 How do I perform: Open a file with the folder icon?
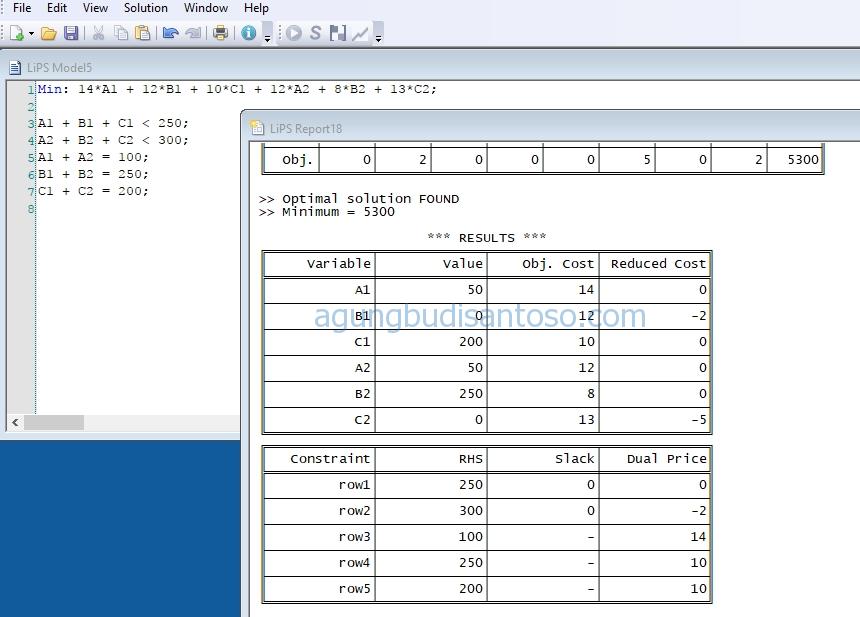point(49,33)
